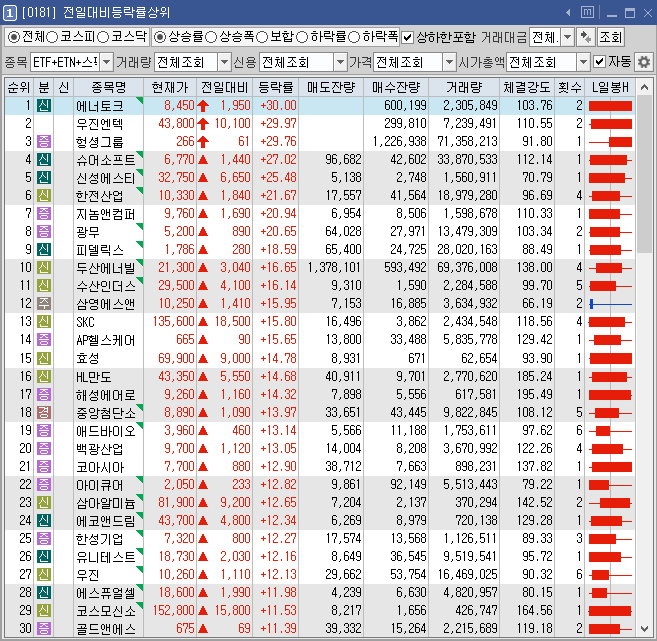Open stock 우진엔텍
This screenshot has height=641, width=657.
point(100,124)
